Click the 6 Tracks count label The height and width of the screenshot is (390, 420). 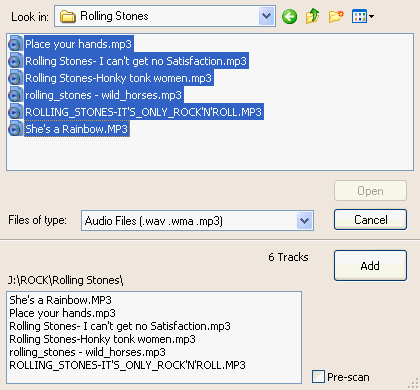pyautogui.click(x=288, y=257)
